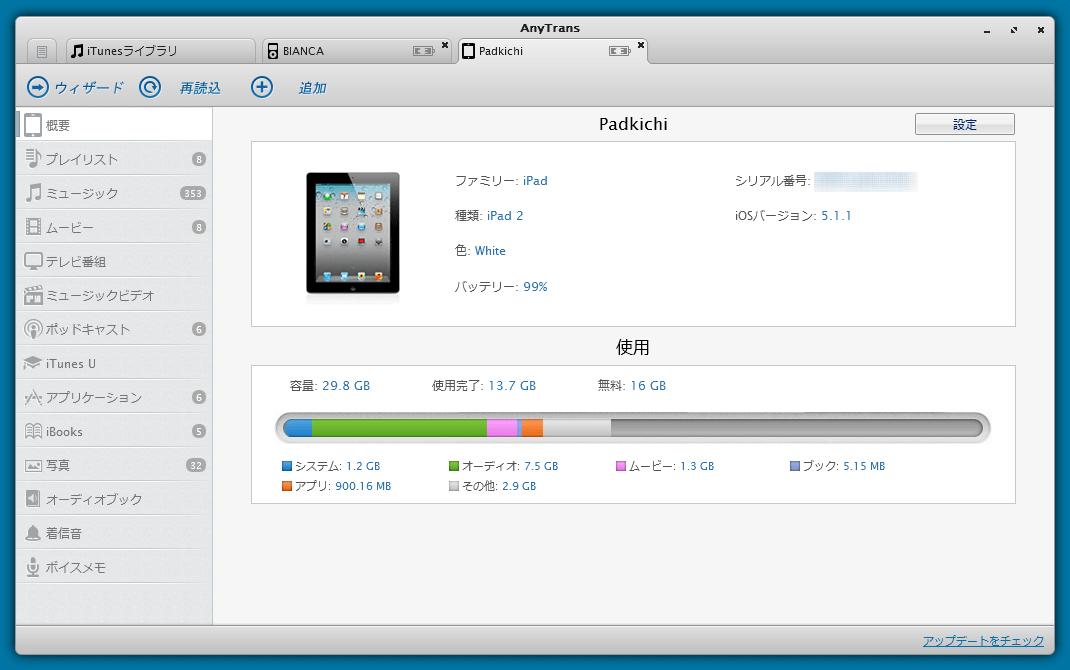The image size is (1070, 670).
Task: Click the voice memo (ボイスメモ) microphone icon
Action: click(33, 567)
